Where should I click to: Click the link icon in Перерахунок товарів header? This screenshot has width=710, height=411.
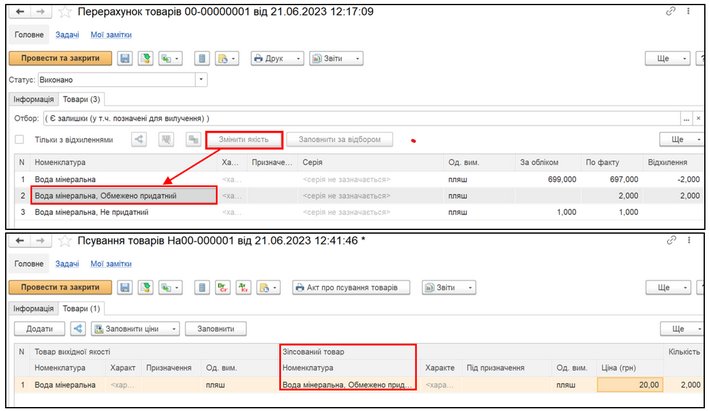point(669,13)
